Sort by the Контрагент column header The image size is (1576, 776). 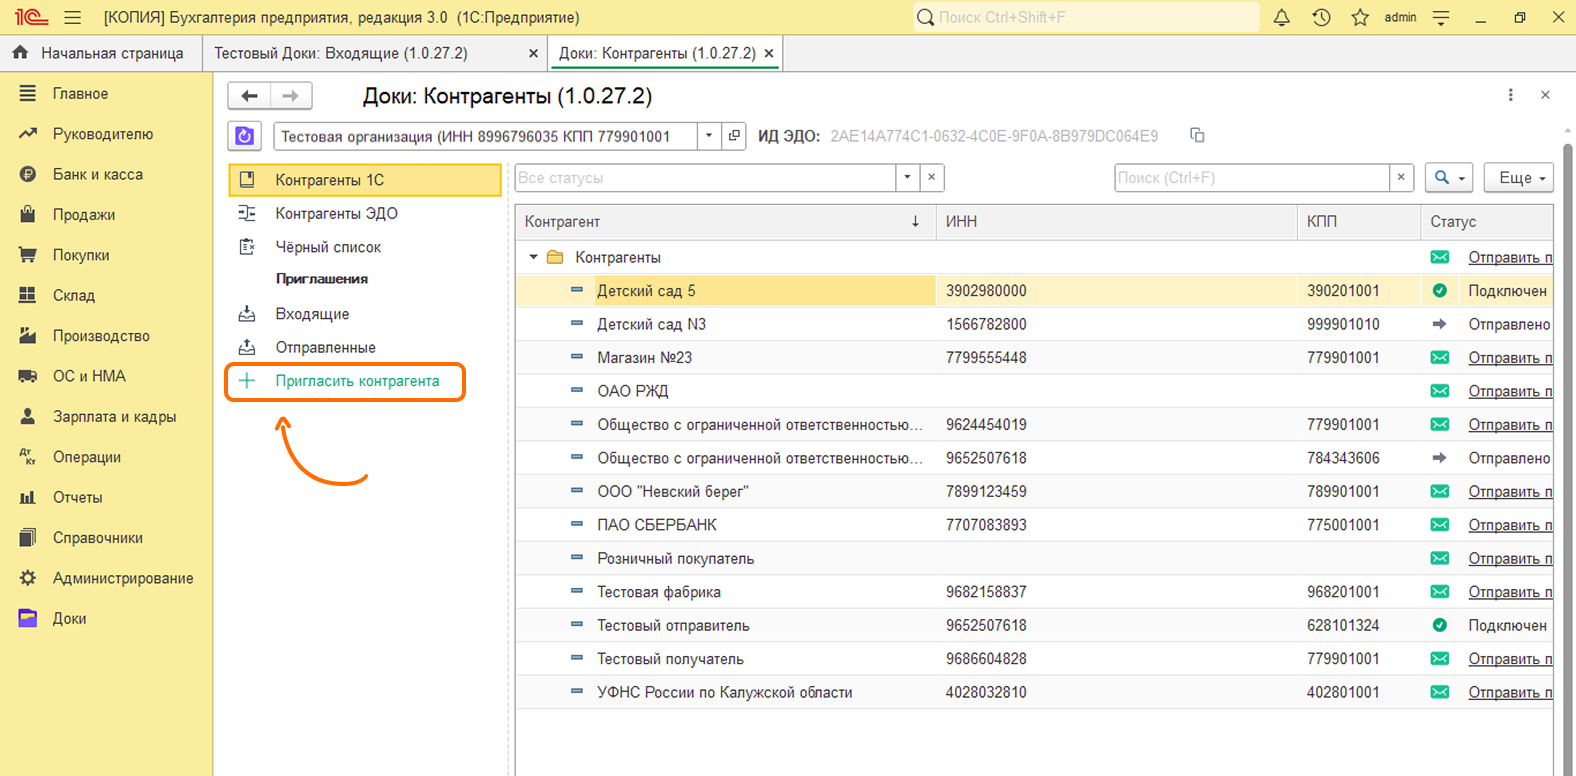click(725, 221)
